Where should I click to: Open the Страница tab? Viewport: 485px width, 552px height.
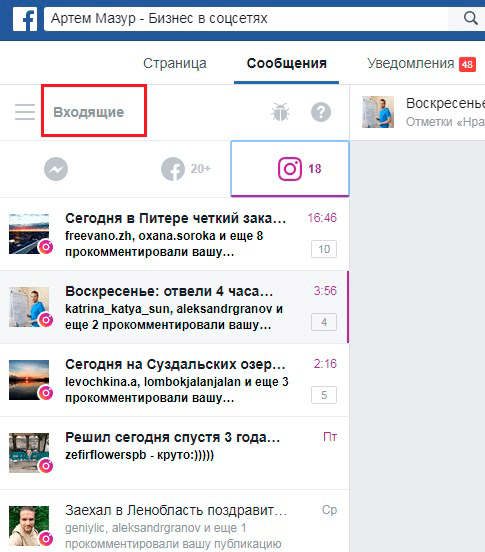[175, 63]
